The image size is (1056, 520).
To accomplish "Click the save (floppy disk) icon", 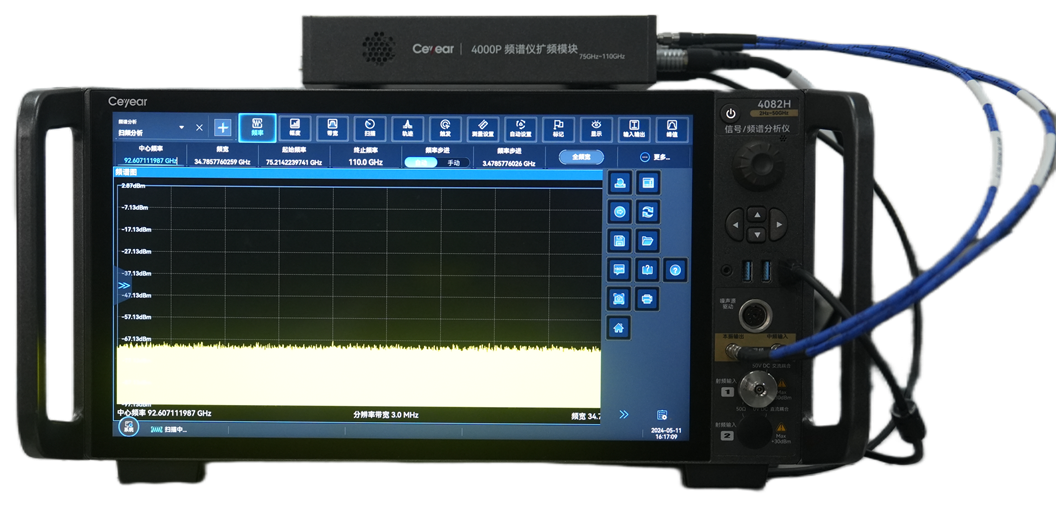I will point(619,241).
